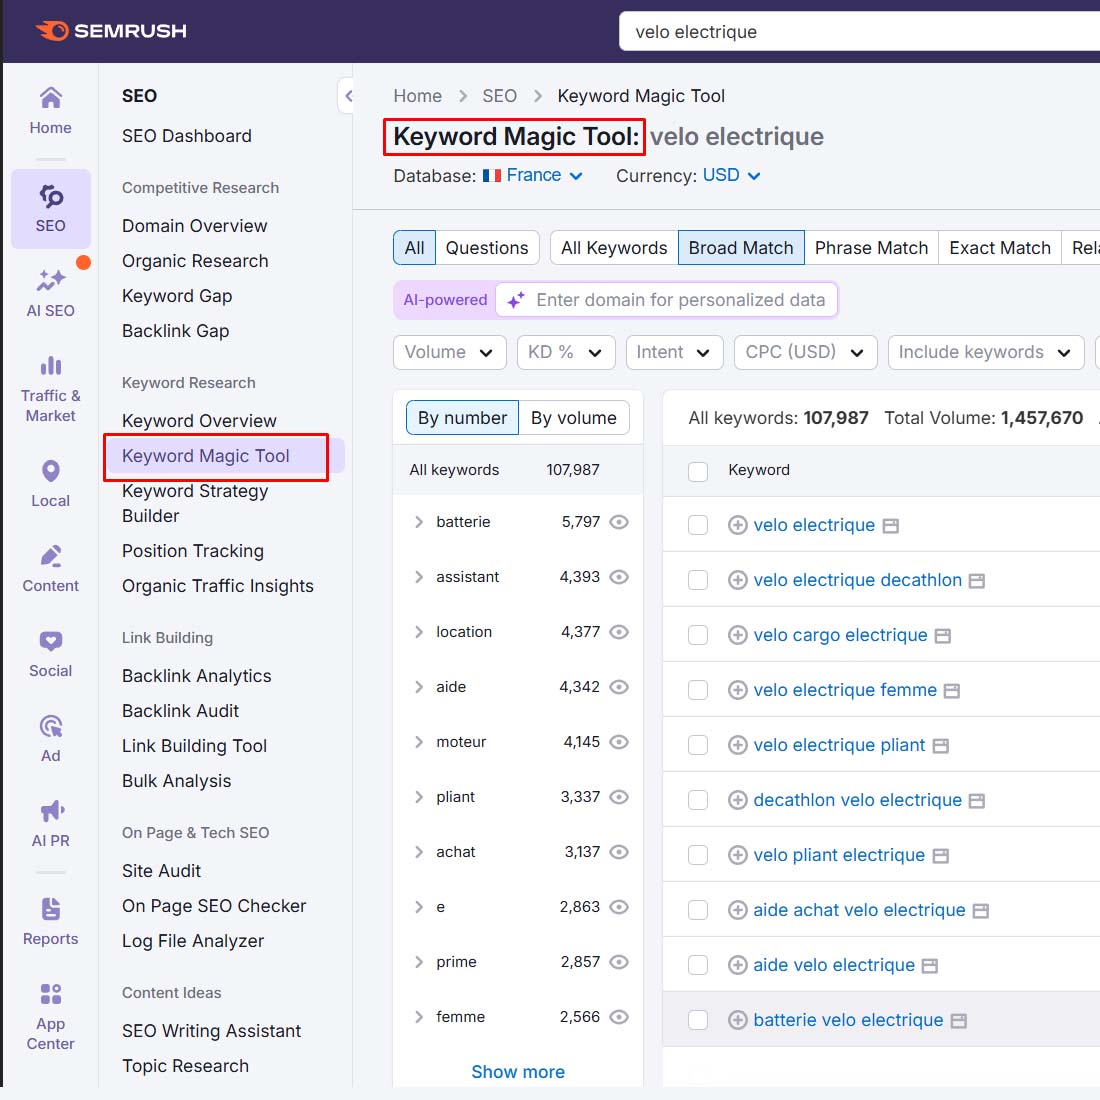Open the France database dropdown
Image resolution: width=1100 pixels, height=1100 pixels.
pos(533,176)
